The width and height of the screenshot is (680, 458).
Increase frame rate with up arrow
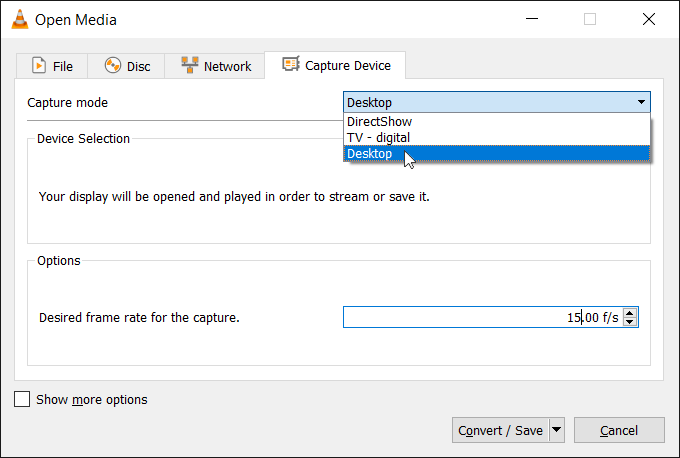pos(629,312)
